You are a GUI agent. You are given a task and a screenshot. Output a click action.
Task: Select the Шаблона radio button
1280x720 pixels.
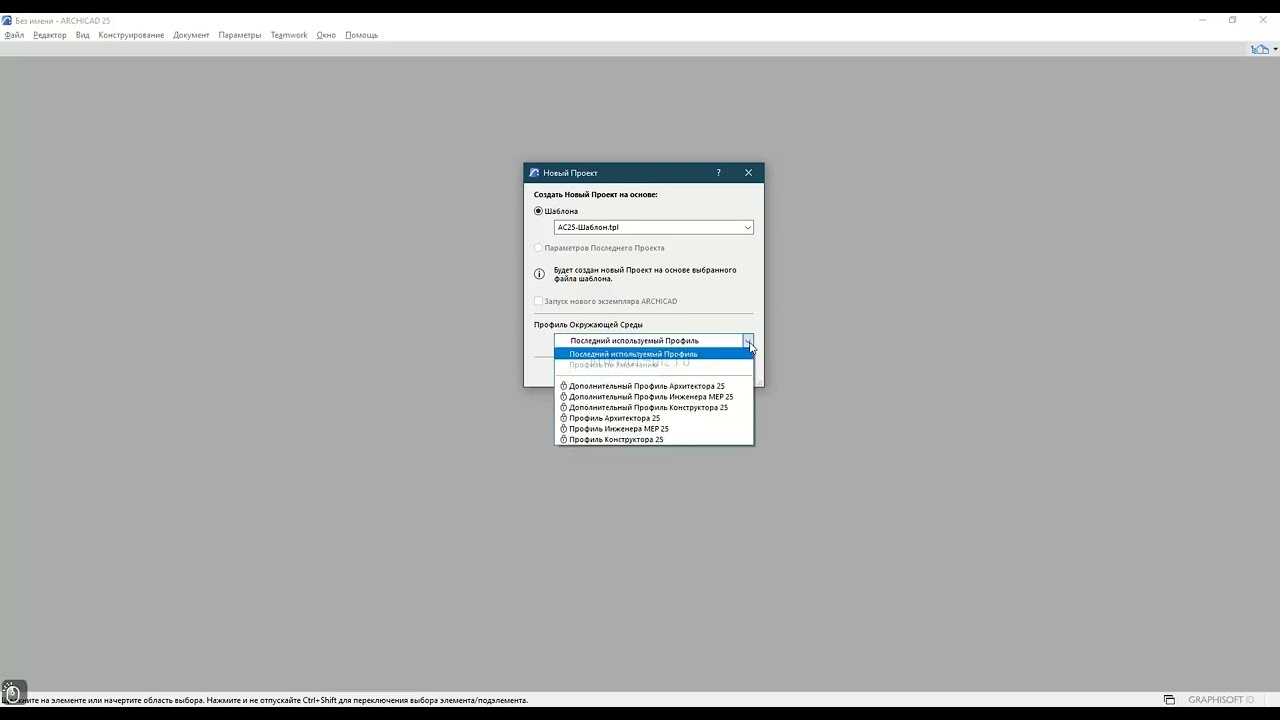tap(538, 211)
